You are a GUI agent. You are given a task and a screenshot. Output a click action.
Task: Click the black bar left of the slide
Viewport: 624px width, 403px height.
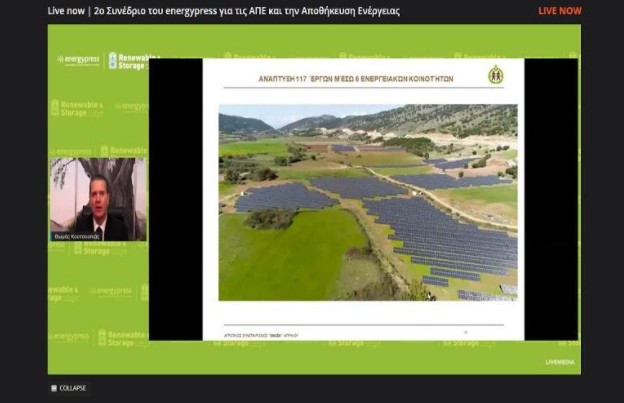pos(175,200)
